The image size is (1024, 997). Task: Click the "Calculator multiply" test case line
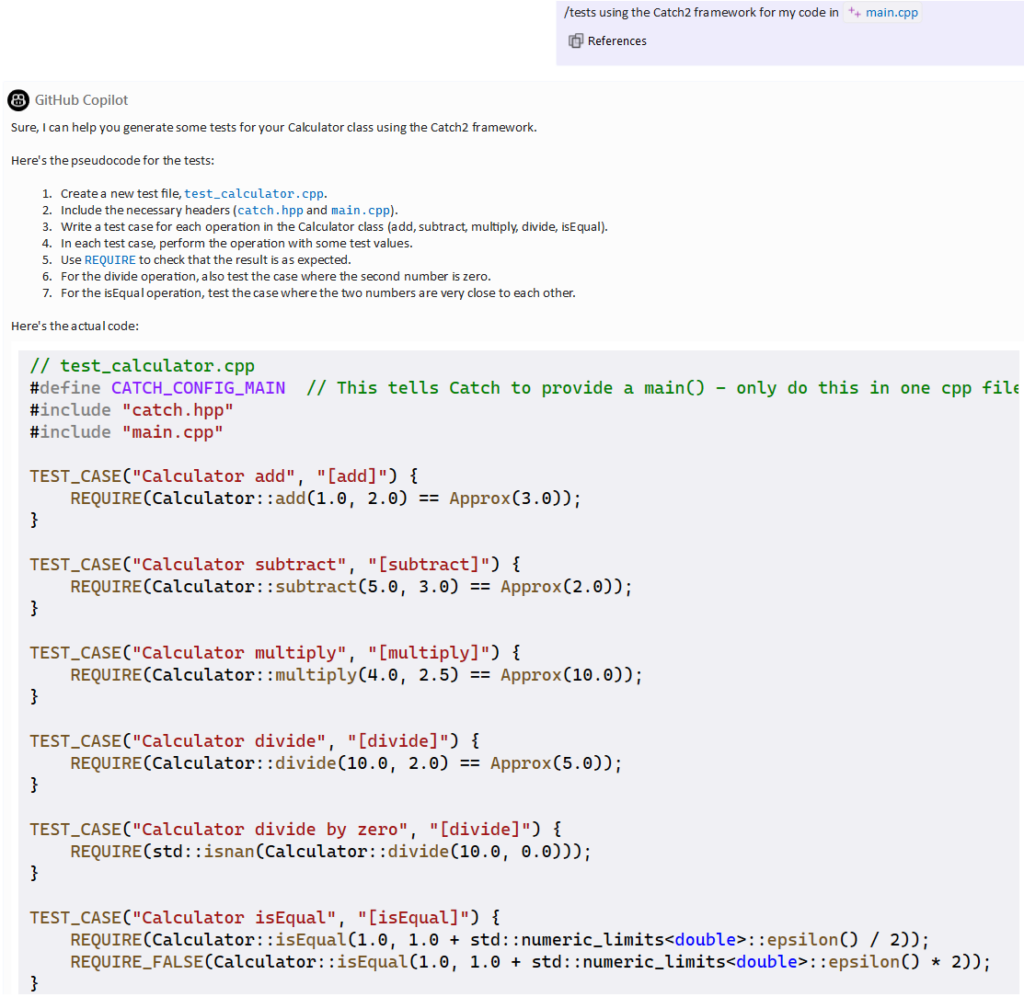coord(275,653)
